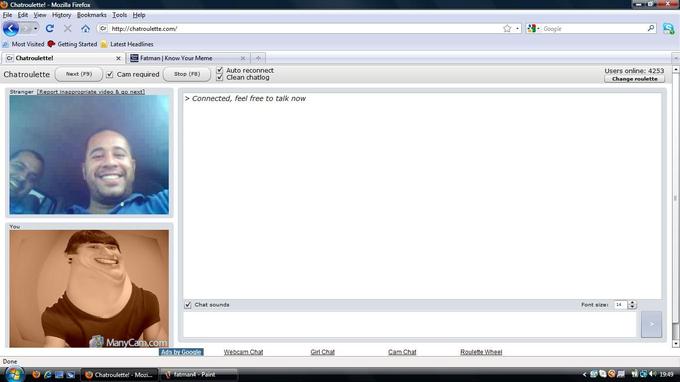Click the Font size value field

(x=620, y=305)
